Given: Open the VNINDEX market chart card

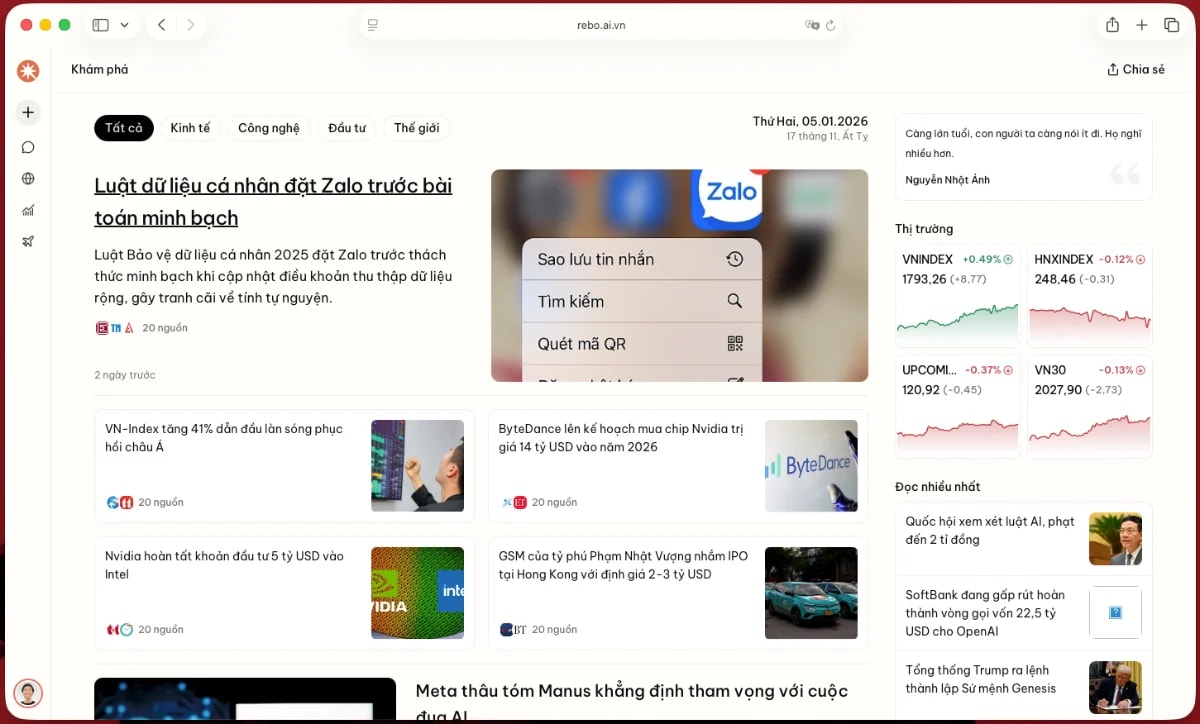Looking at the screenshot, I should click(958, 294).
